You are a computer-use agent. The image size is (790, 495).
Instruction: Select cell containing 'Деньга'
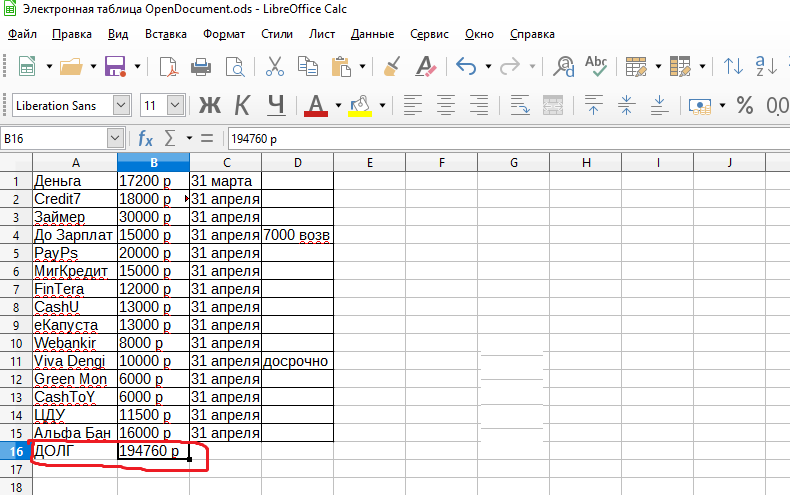tap(75, 181)
